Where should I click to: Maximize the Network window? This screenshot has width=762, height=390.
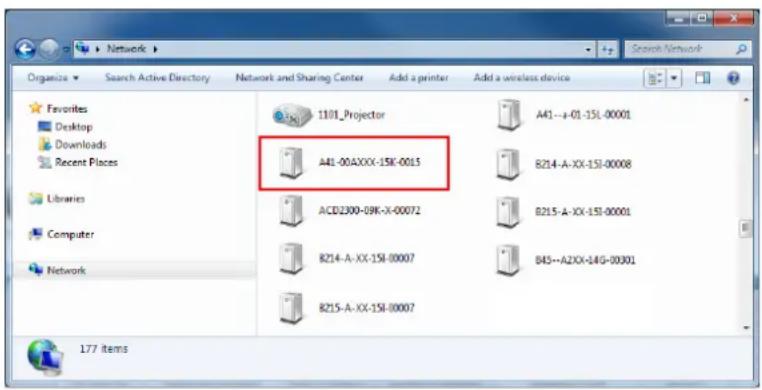pyautogui.click(x=702, y=19)
